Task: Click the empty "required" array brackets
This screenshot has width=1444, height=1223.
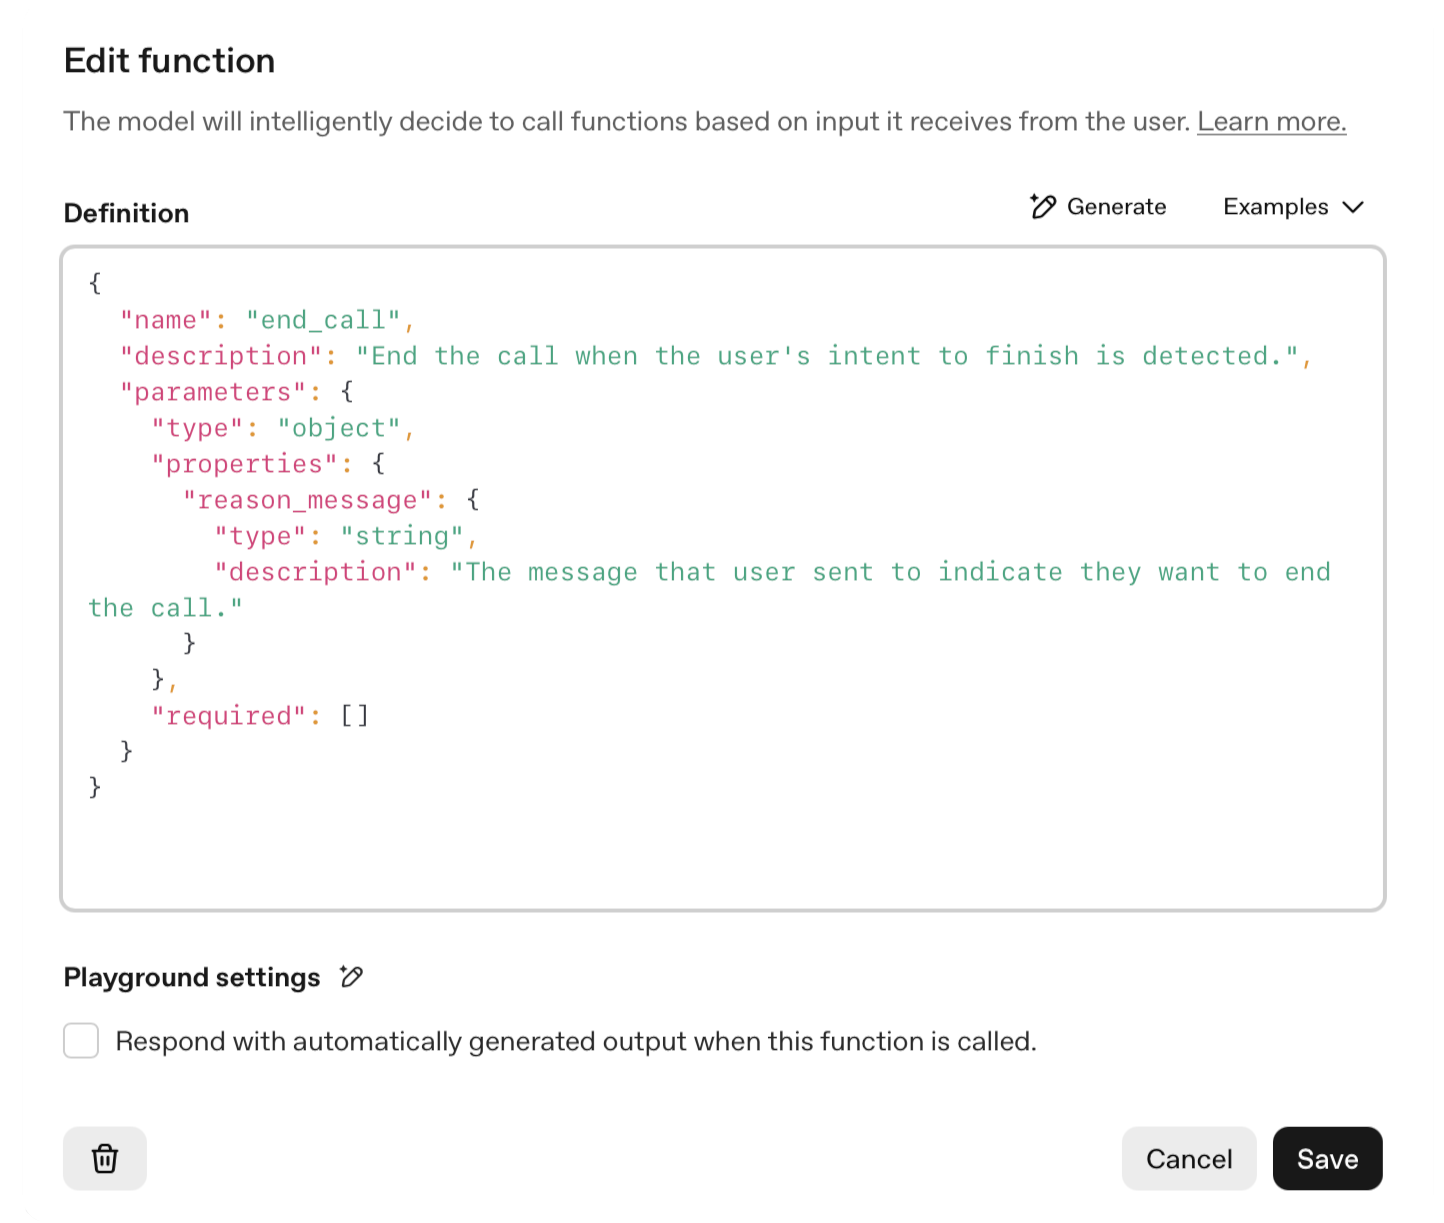Action: [x=355, y=716]
